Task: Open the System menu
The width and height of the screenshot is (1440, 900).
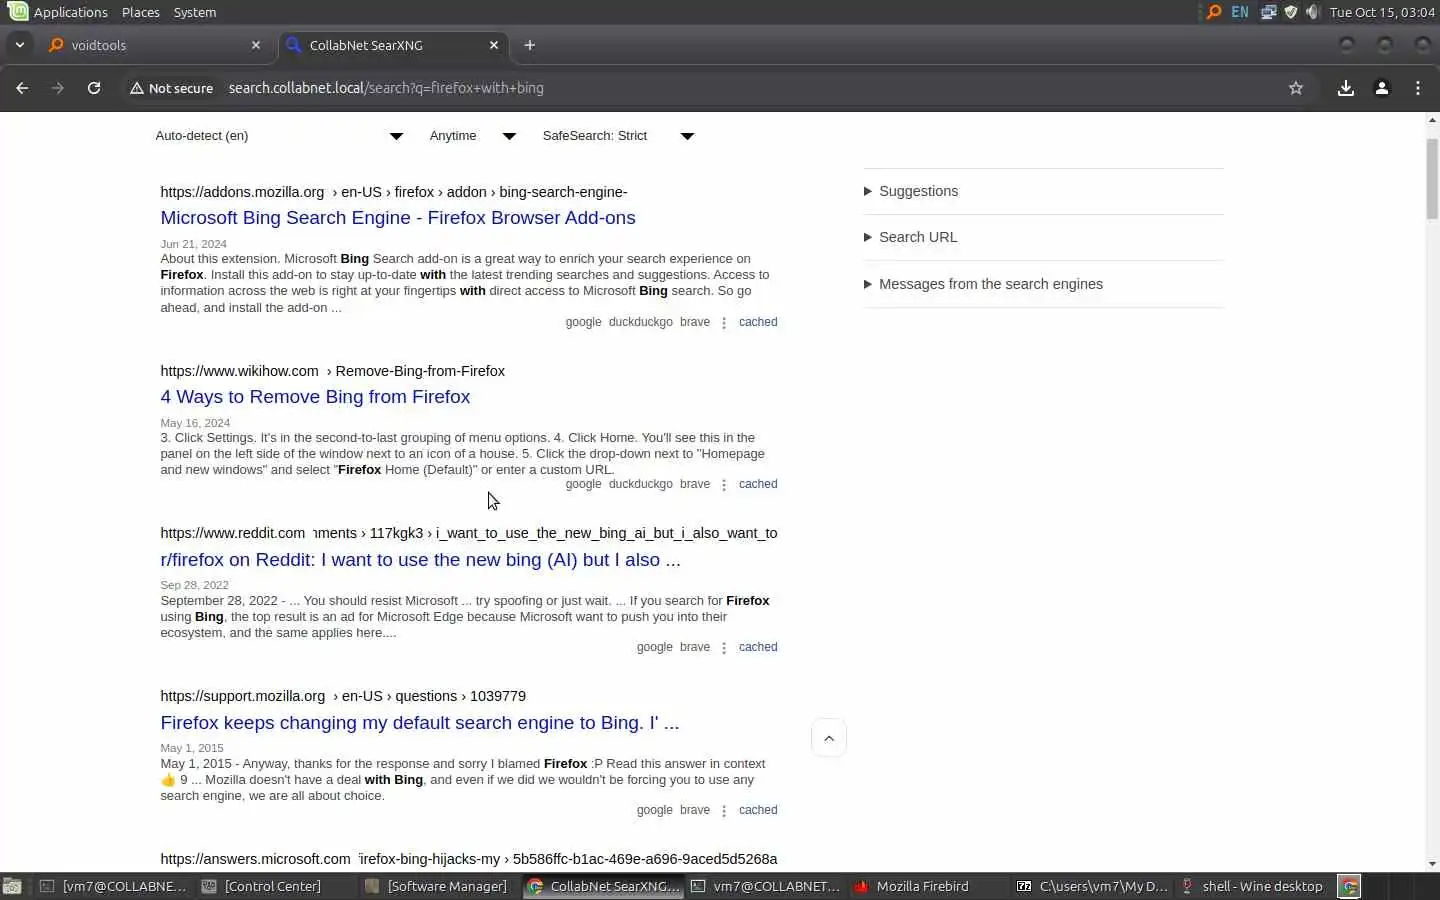Action: pos(194,12)
